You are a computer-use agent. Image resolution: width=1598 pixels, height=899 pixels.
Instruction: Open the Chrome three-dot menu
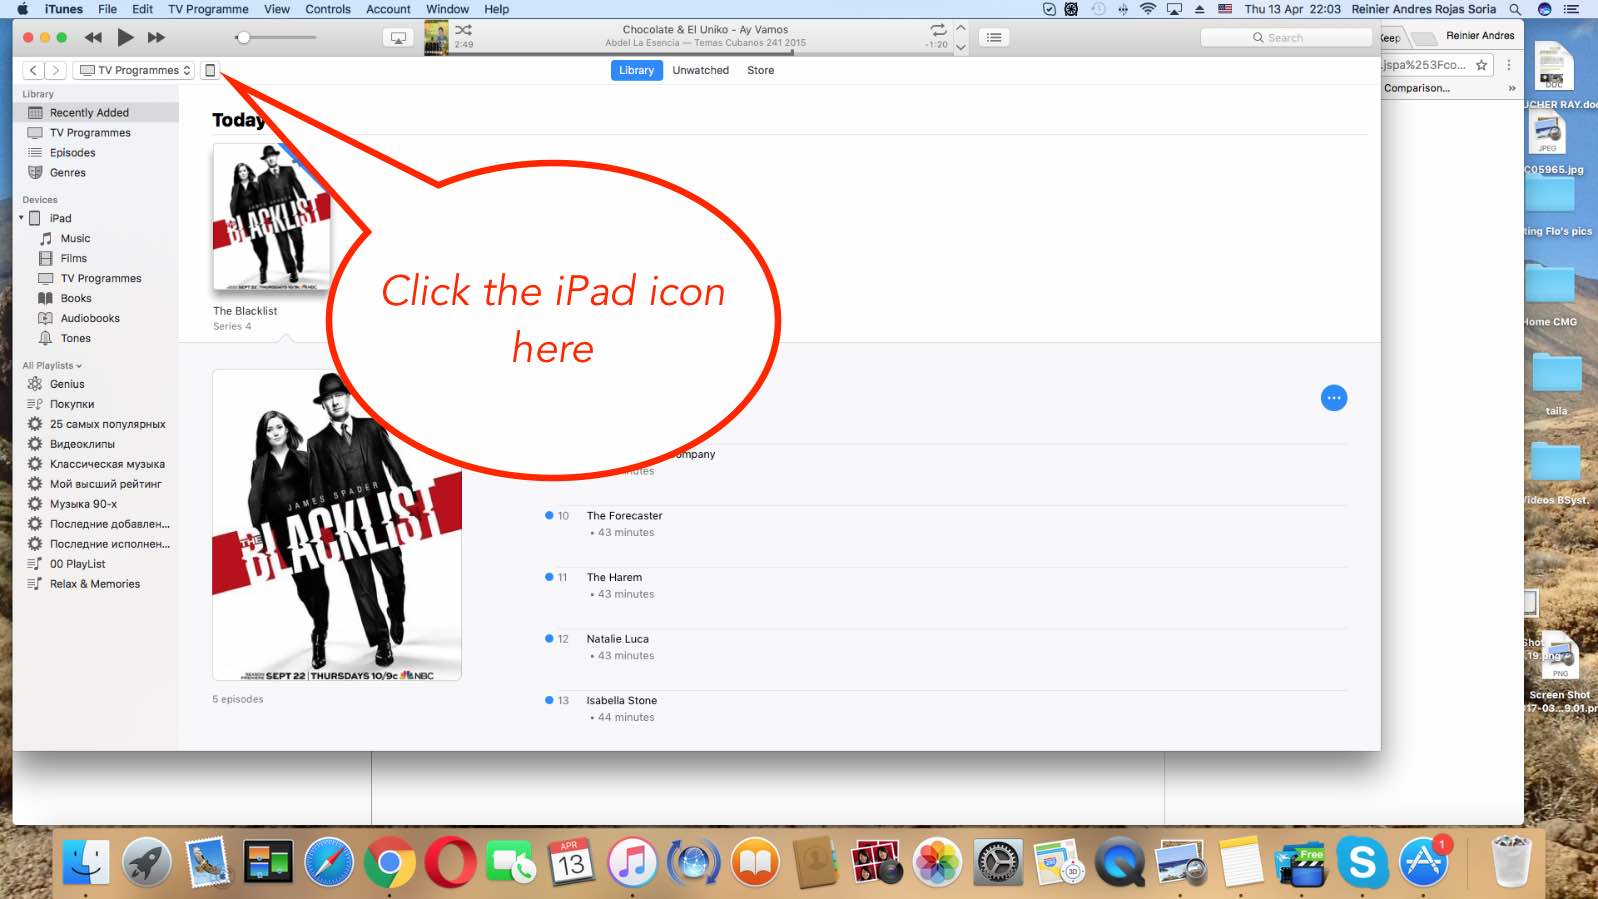point(1509,65)
